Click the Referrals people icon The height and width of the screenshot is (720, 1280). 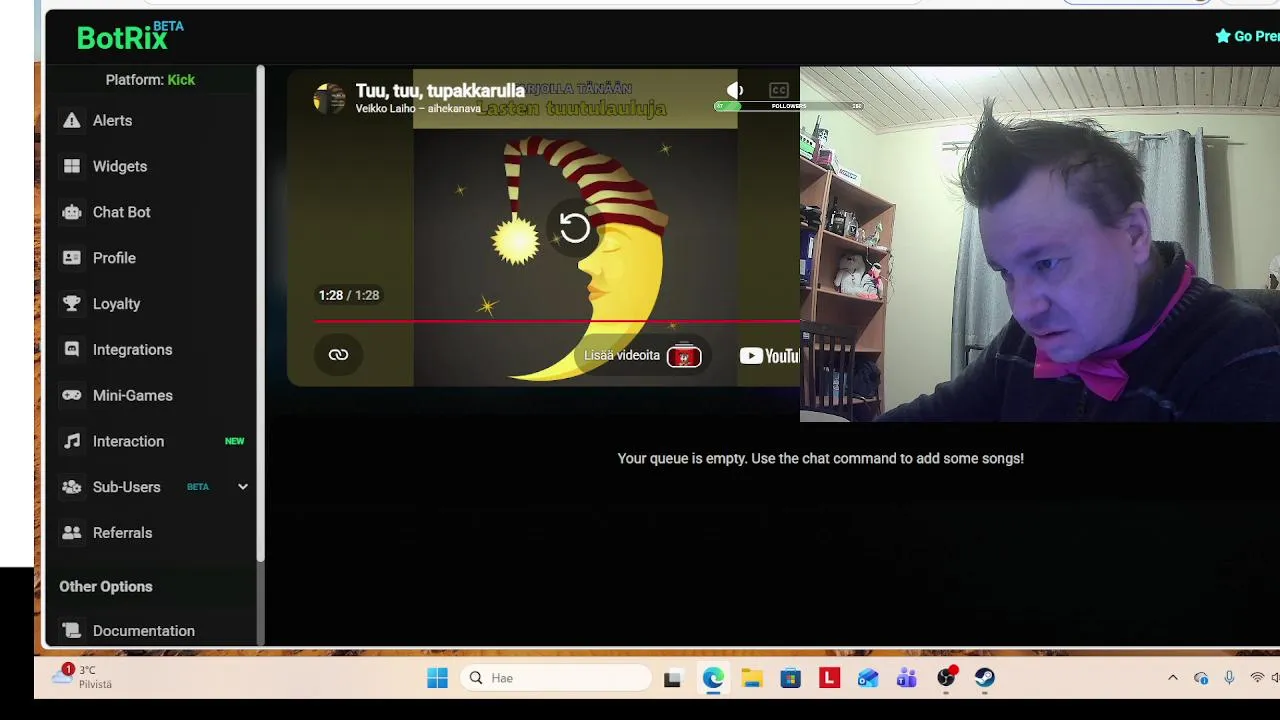point(71,533)
